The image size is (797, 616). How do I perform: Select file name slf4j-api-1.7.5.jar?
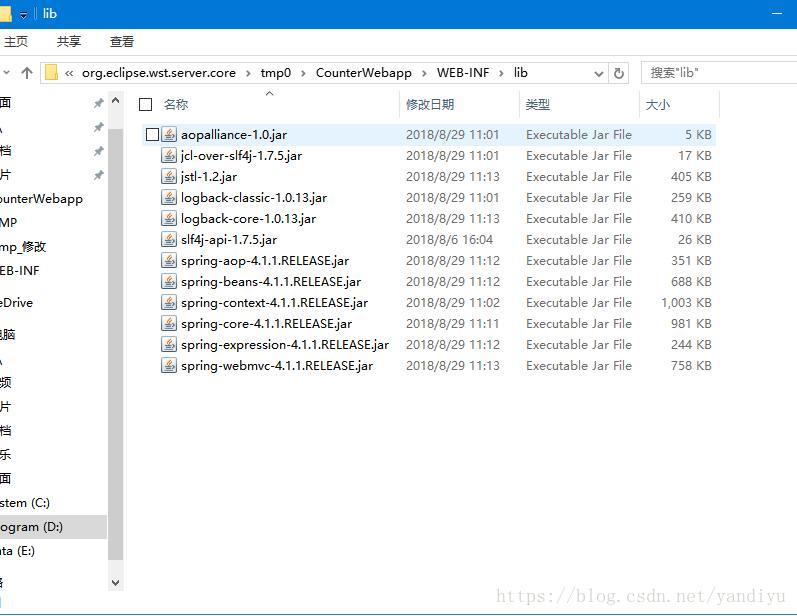point(229,240)
